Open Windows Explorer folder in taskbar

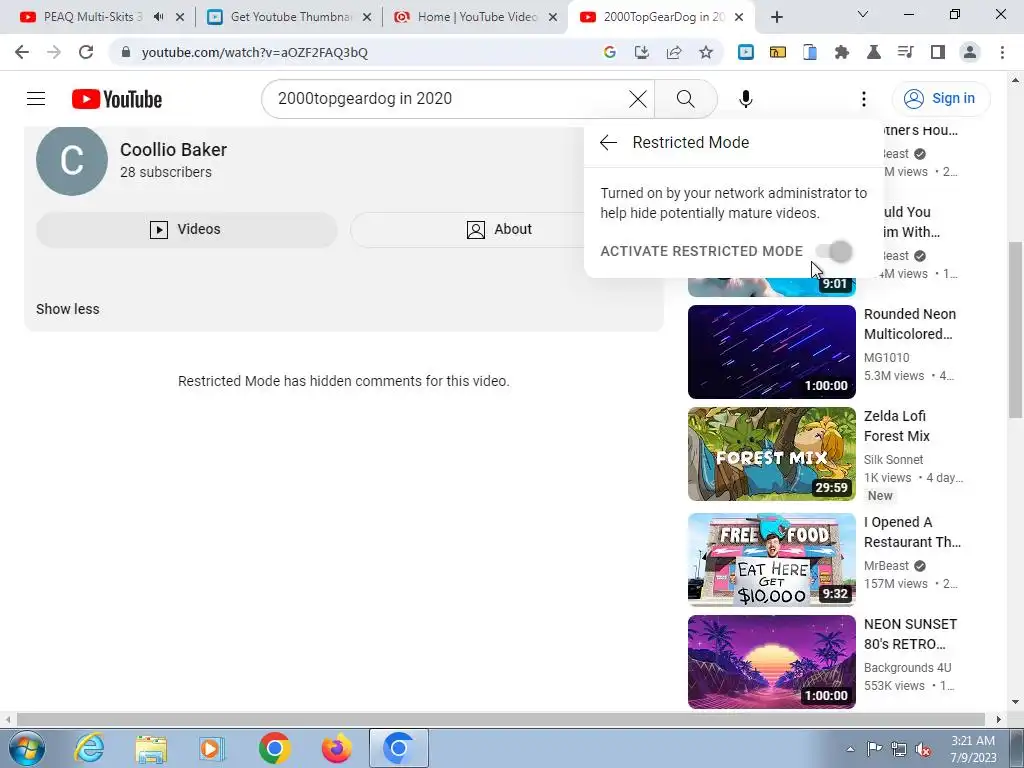point(151,748)
